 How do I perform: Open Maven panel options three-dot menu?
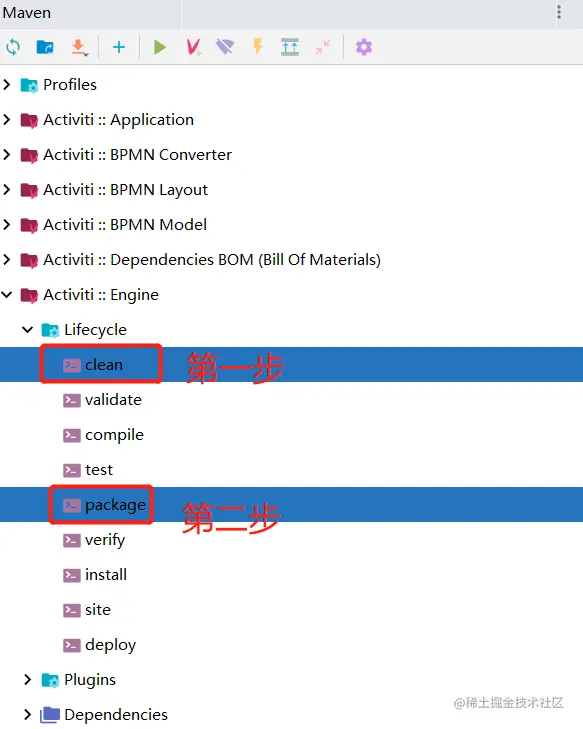[x=559, y=12]
